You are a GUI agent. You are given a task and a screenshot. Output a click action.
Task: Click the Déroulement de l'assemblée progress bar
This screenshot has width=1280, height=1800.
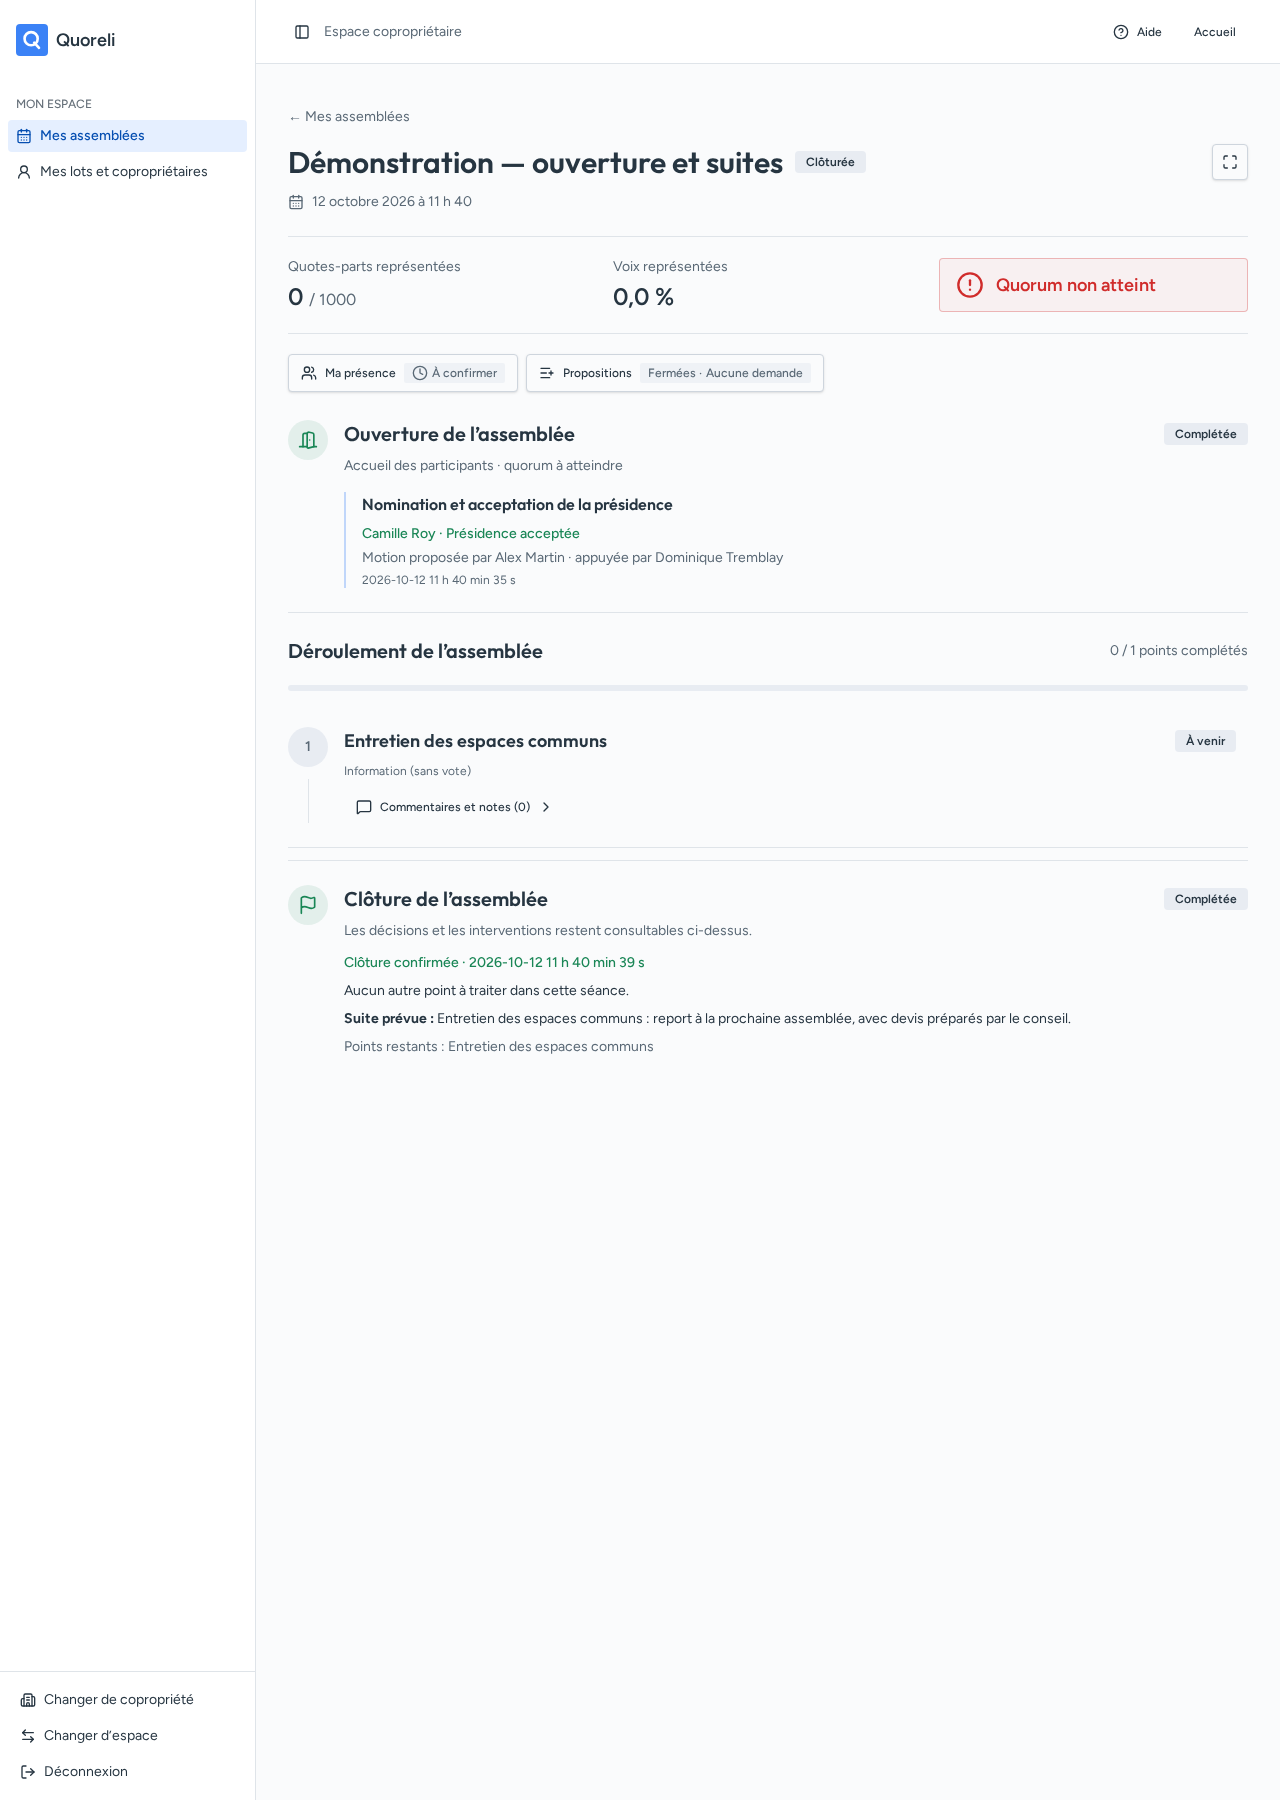[x=768, y=688]
